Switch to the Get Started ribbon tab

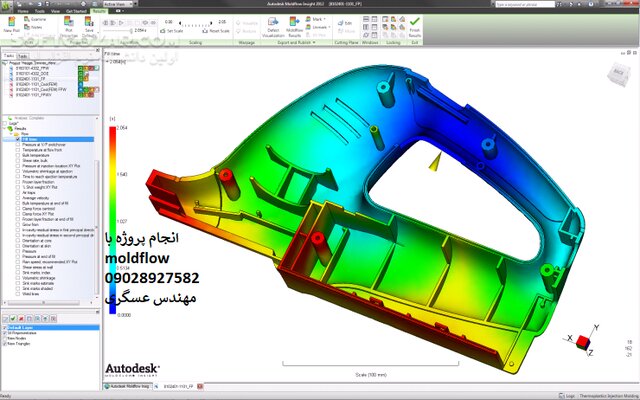(x=76, y=11)
